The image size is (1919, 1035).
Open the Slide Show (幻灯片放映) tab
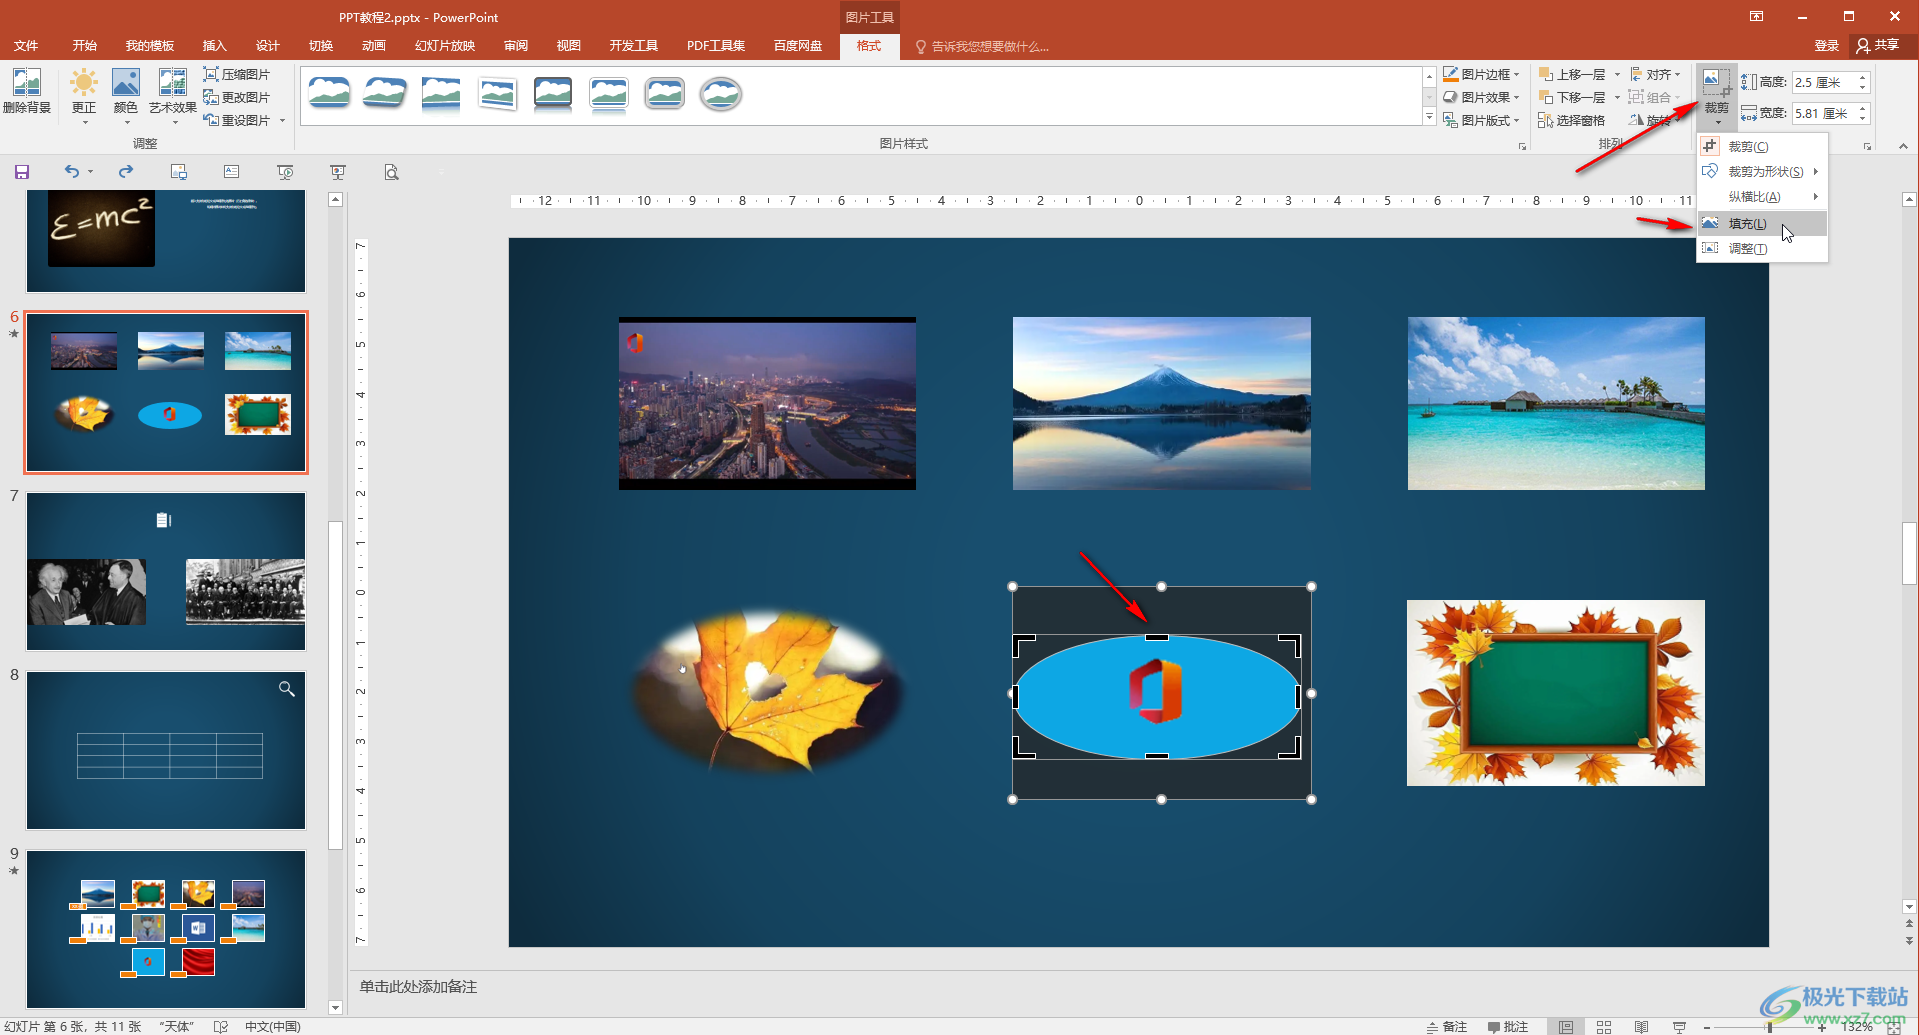point(445,46)
